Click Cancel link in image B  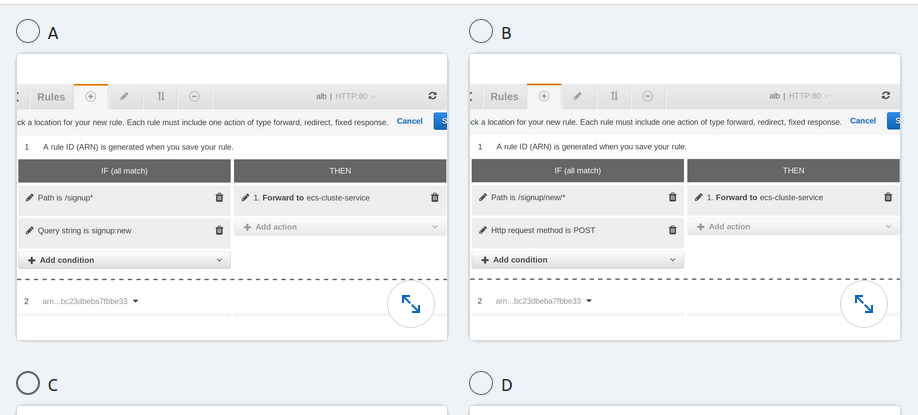click(x=863, y=121)
